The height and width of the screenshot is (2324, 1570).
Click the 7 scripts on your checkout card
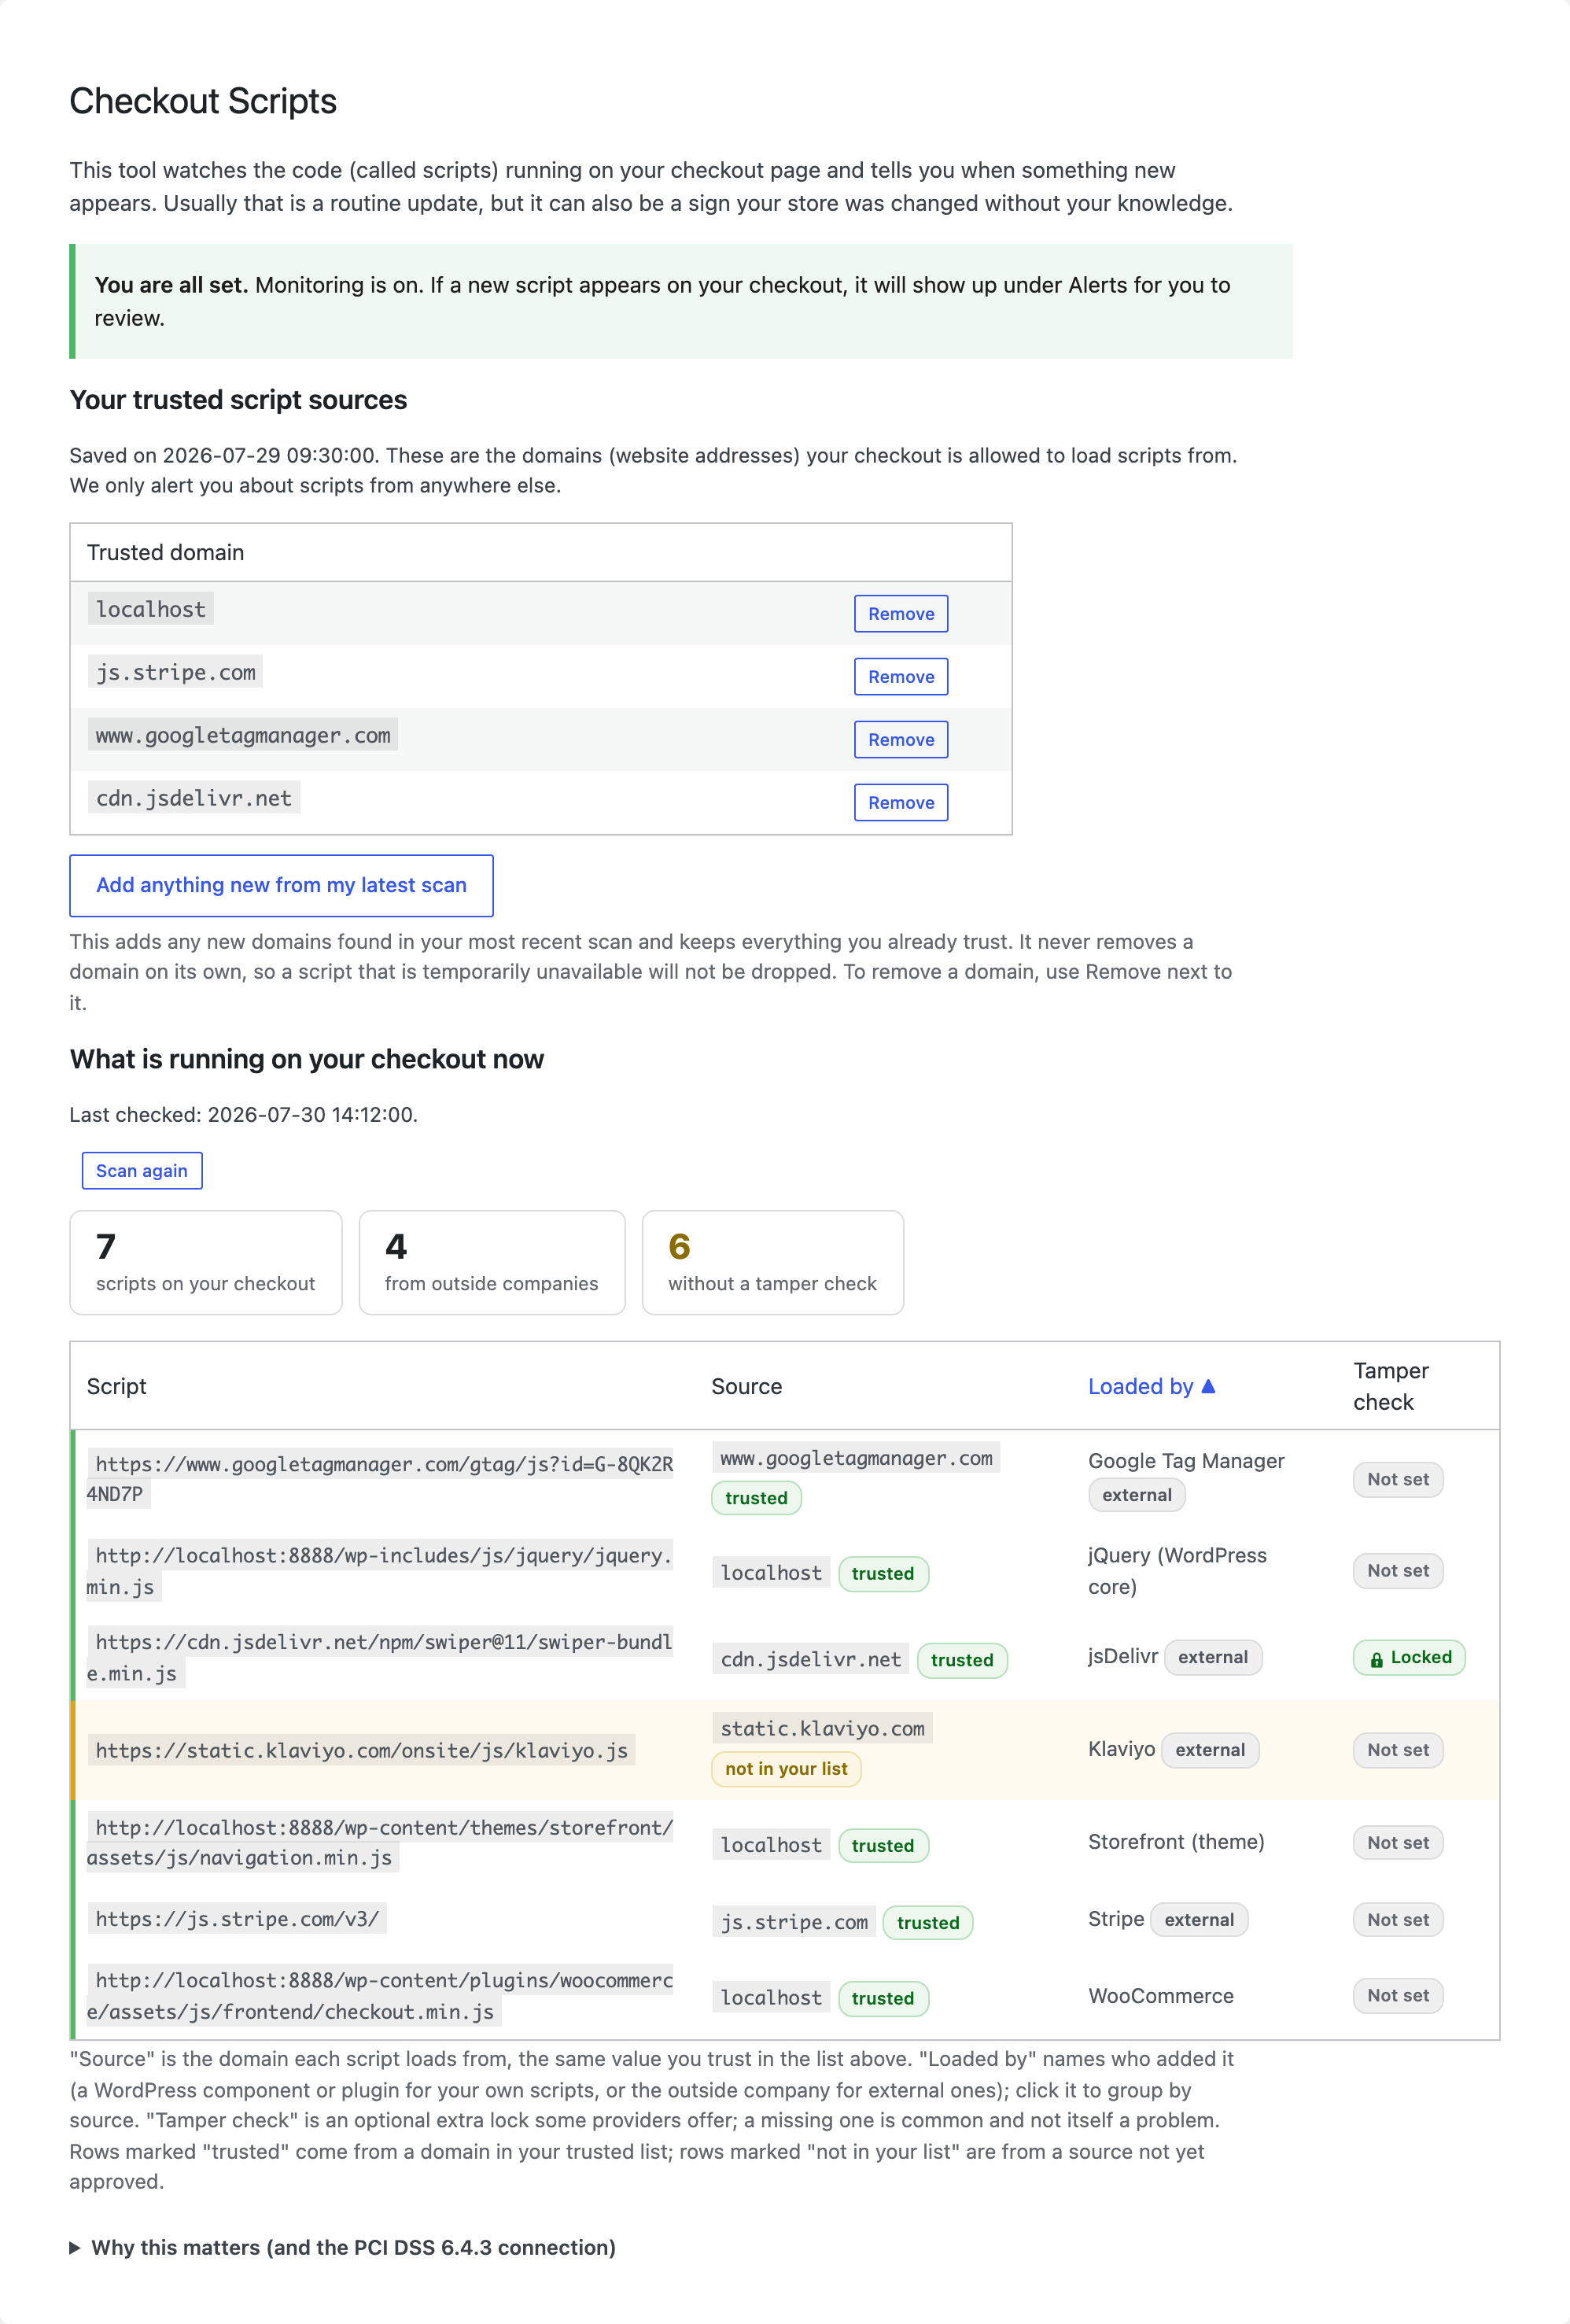(206, 1263)
